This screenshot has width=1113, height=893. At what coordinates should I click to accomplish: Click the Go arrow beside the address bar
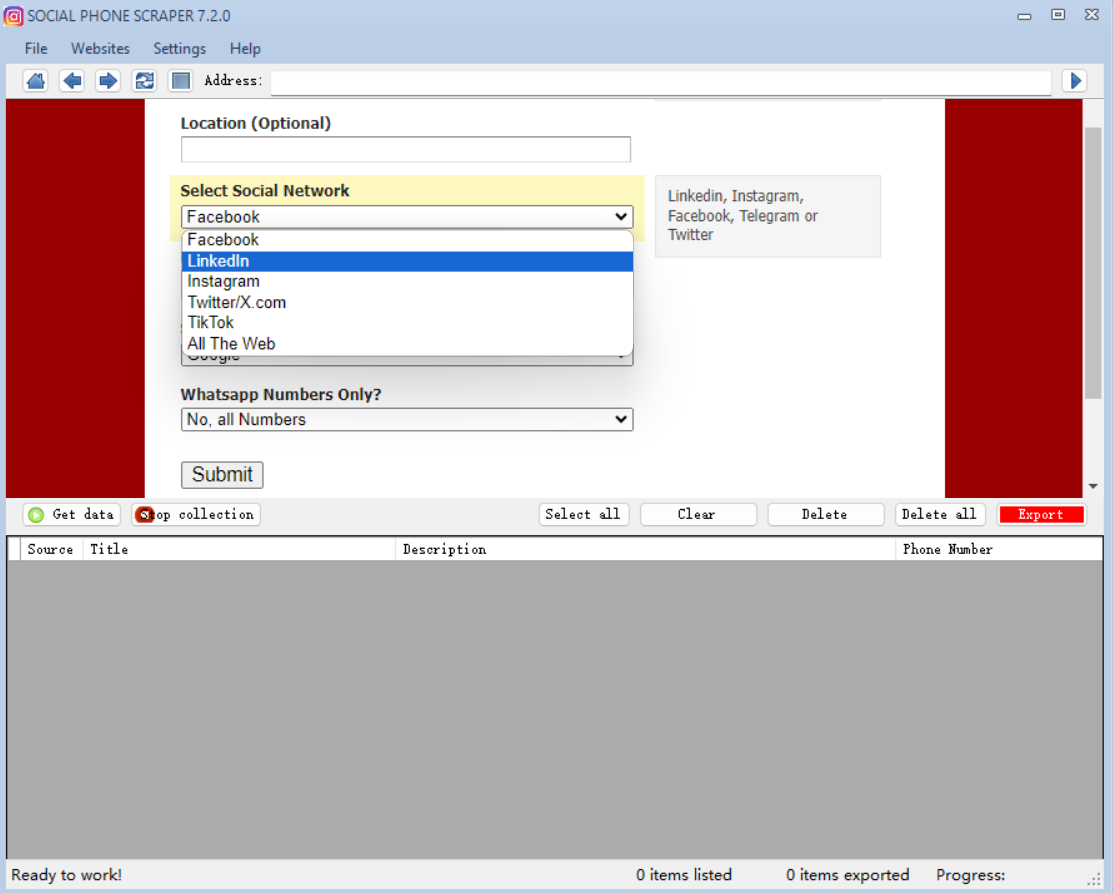pos(1075,81)
